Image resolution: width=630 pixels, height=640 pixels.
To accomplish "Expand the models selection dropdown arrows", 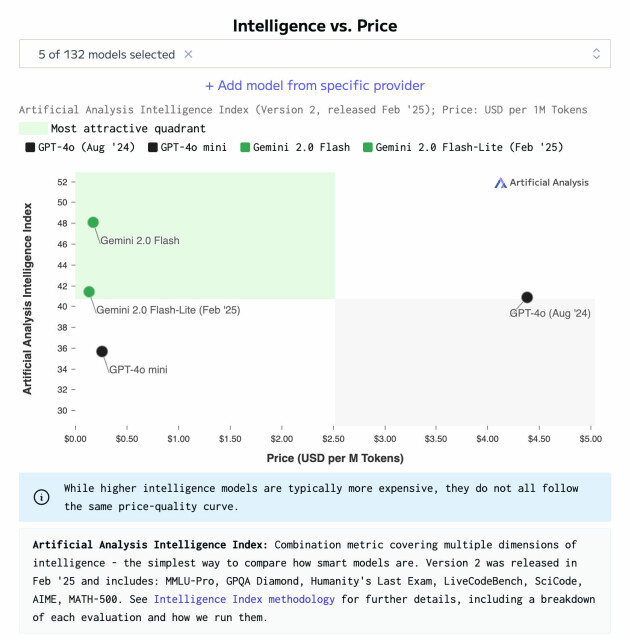I will point(596,53).
